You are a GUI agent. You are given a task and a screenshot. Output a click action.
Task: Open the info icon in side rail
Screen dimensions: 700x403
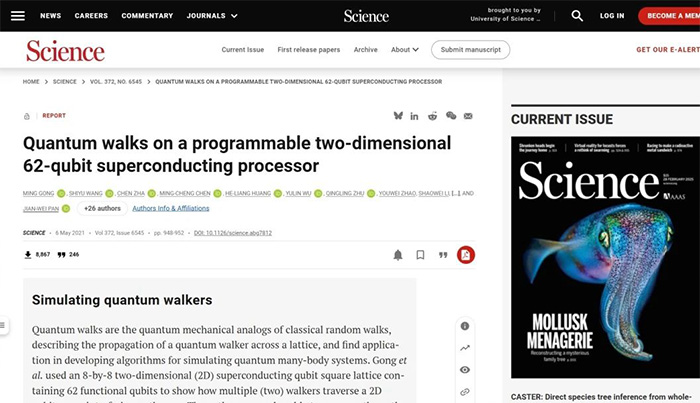pyautogui.click(x=465, y=326)
